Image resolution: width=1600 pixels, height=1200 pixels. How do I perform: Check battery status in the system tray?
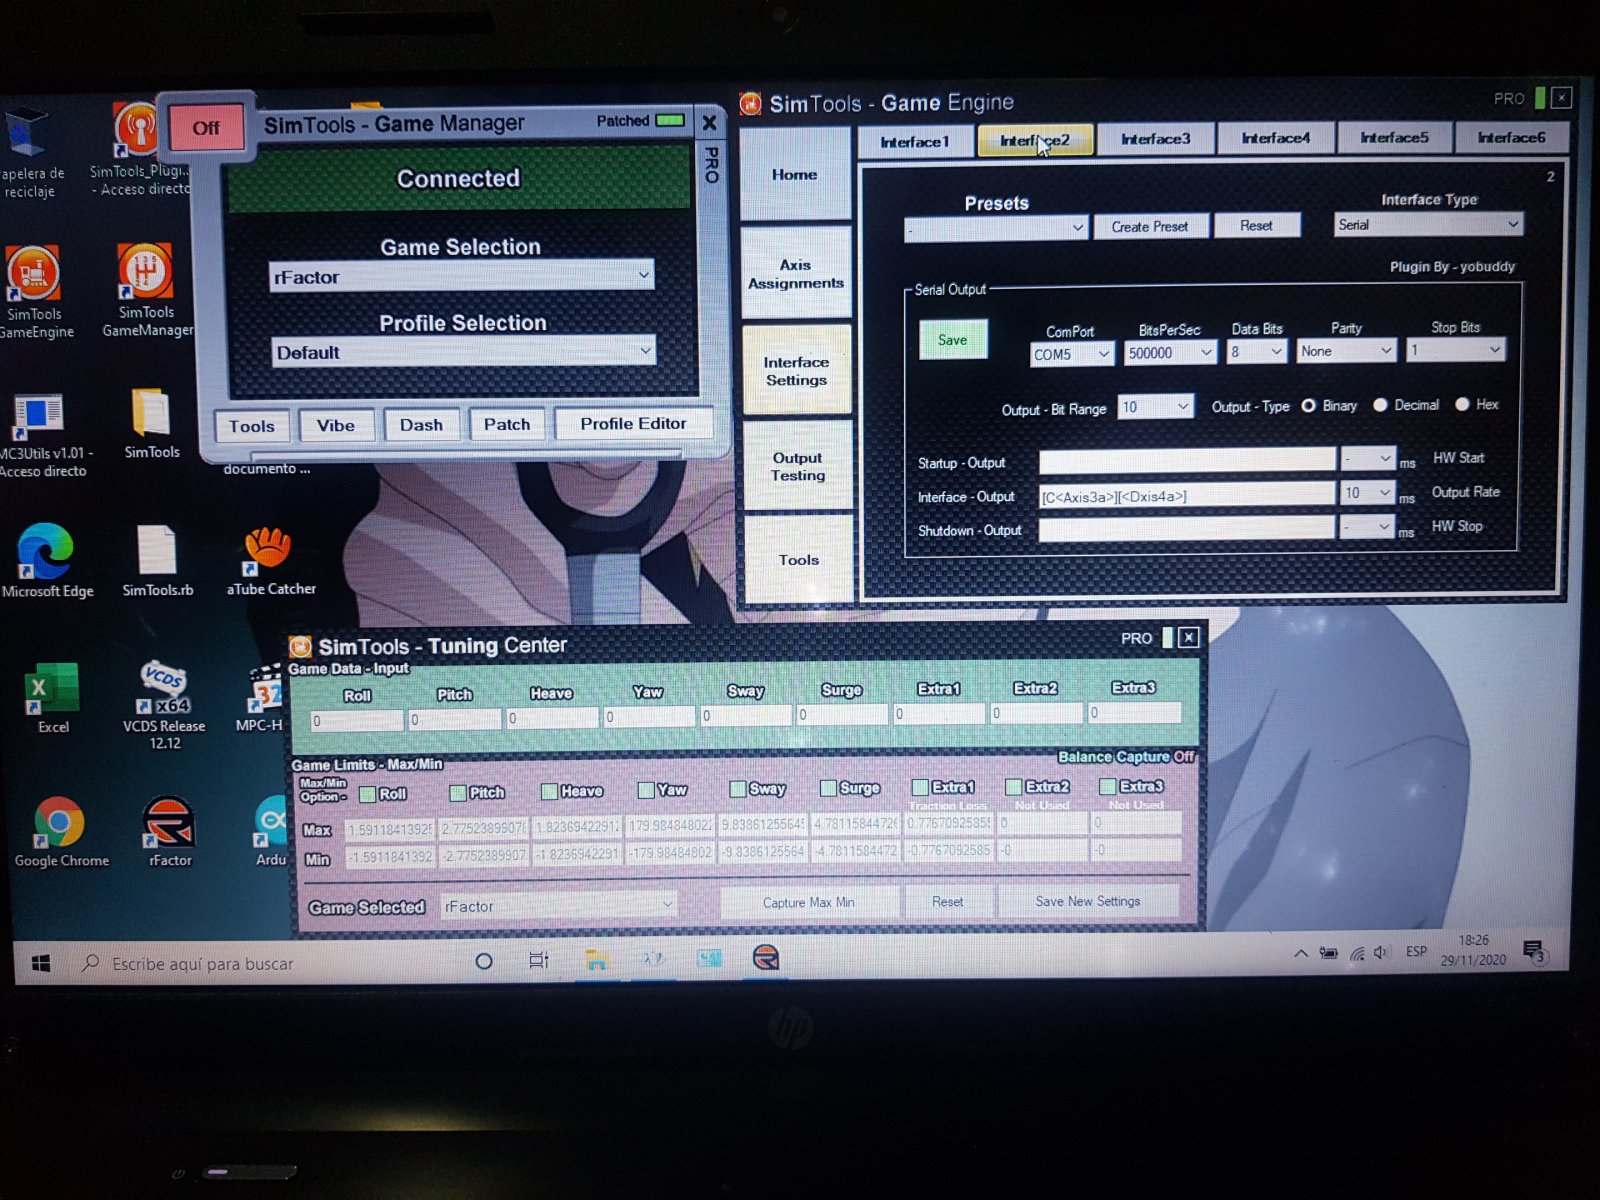click(1328, 953)
